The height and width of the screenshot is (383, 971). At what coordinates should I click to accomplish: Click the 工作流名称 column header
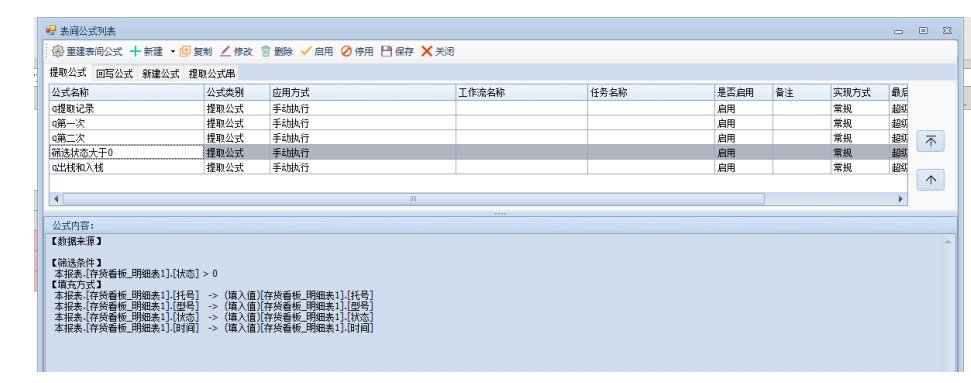click(522, 93)
